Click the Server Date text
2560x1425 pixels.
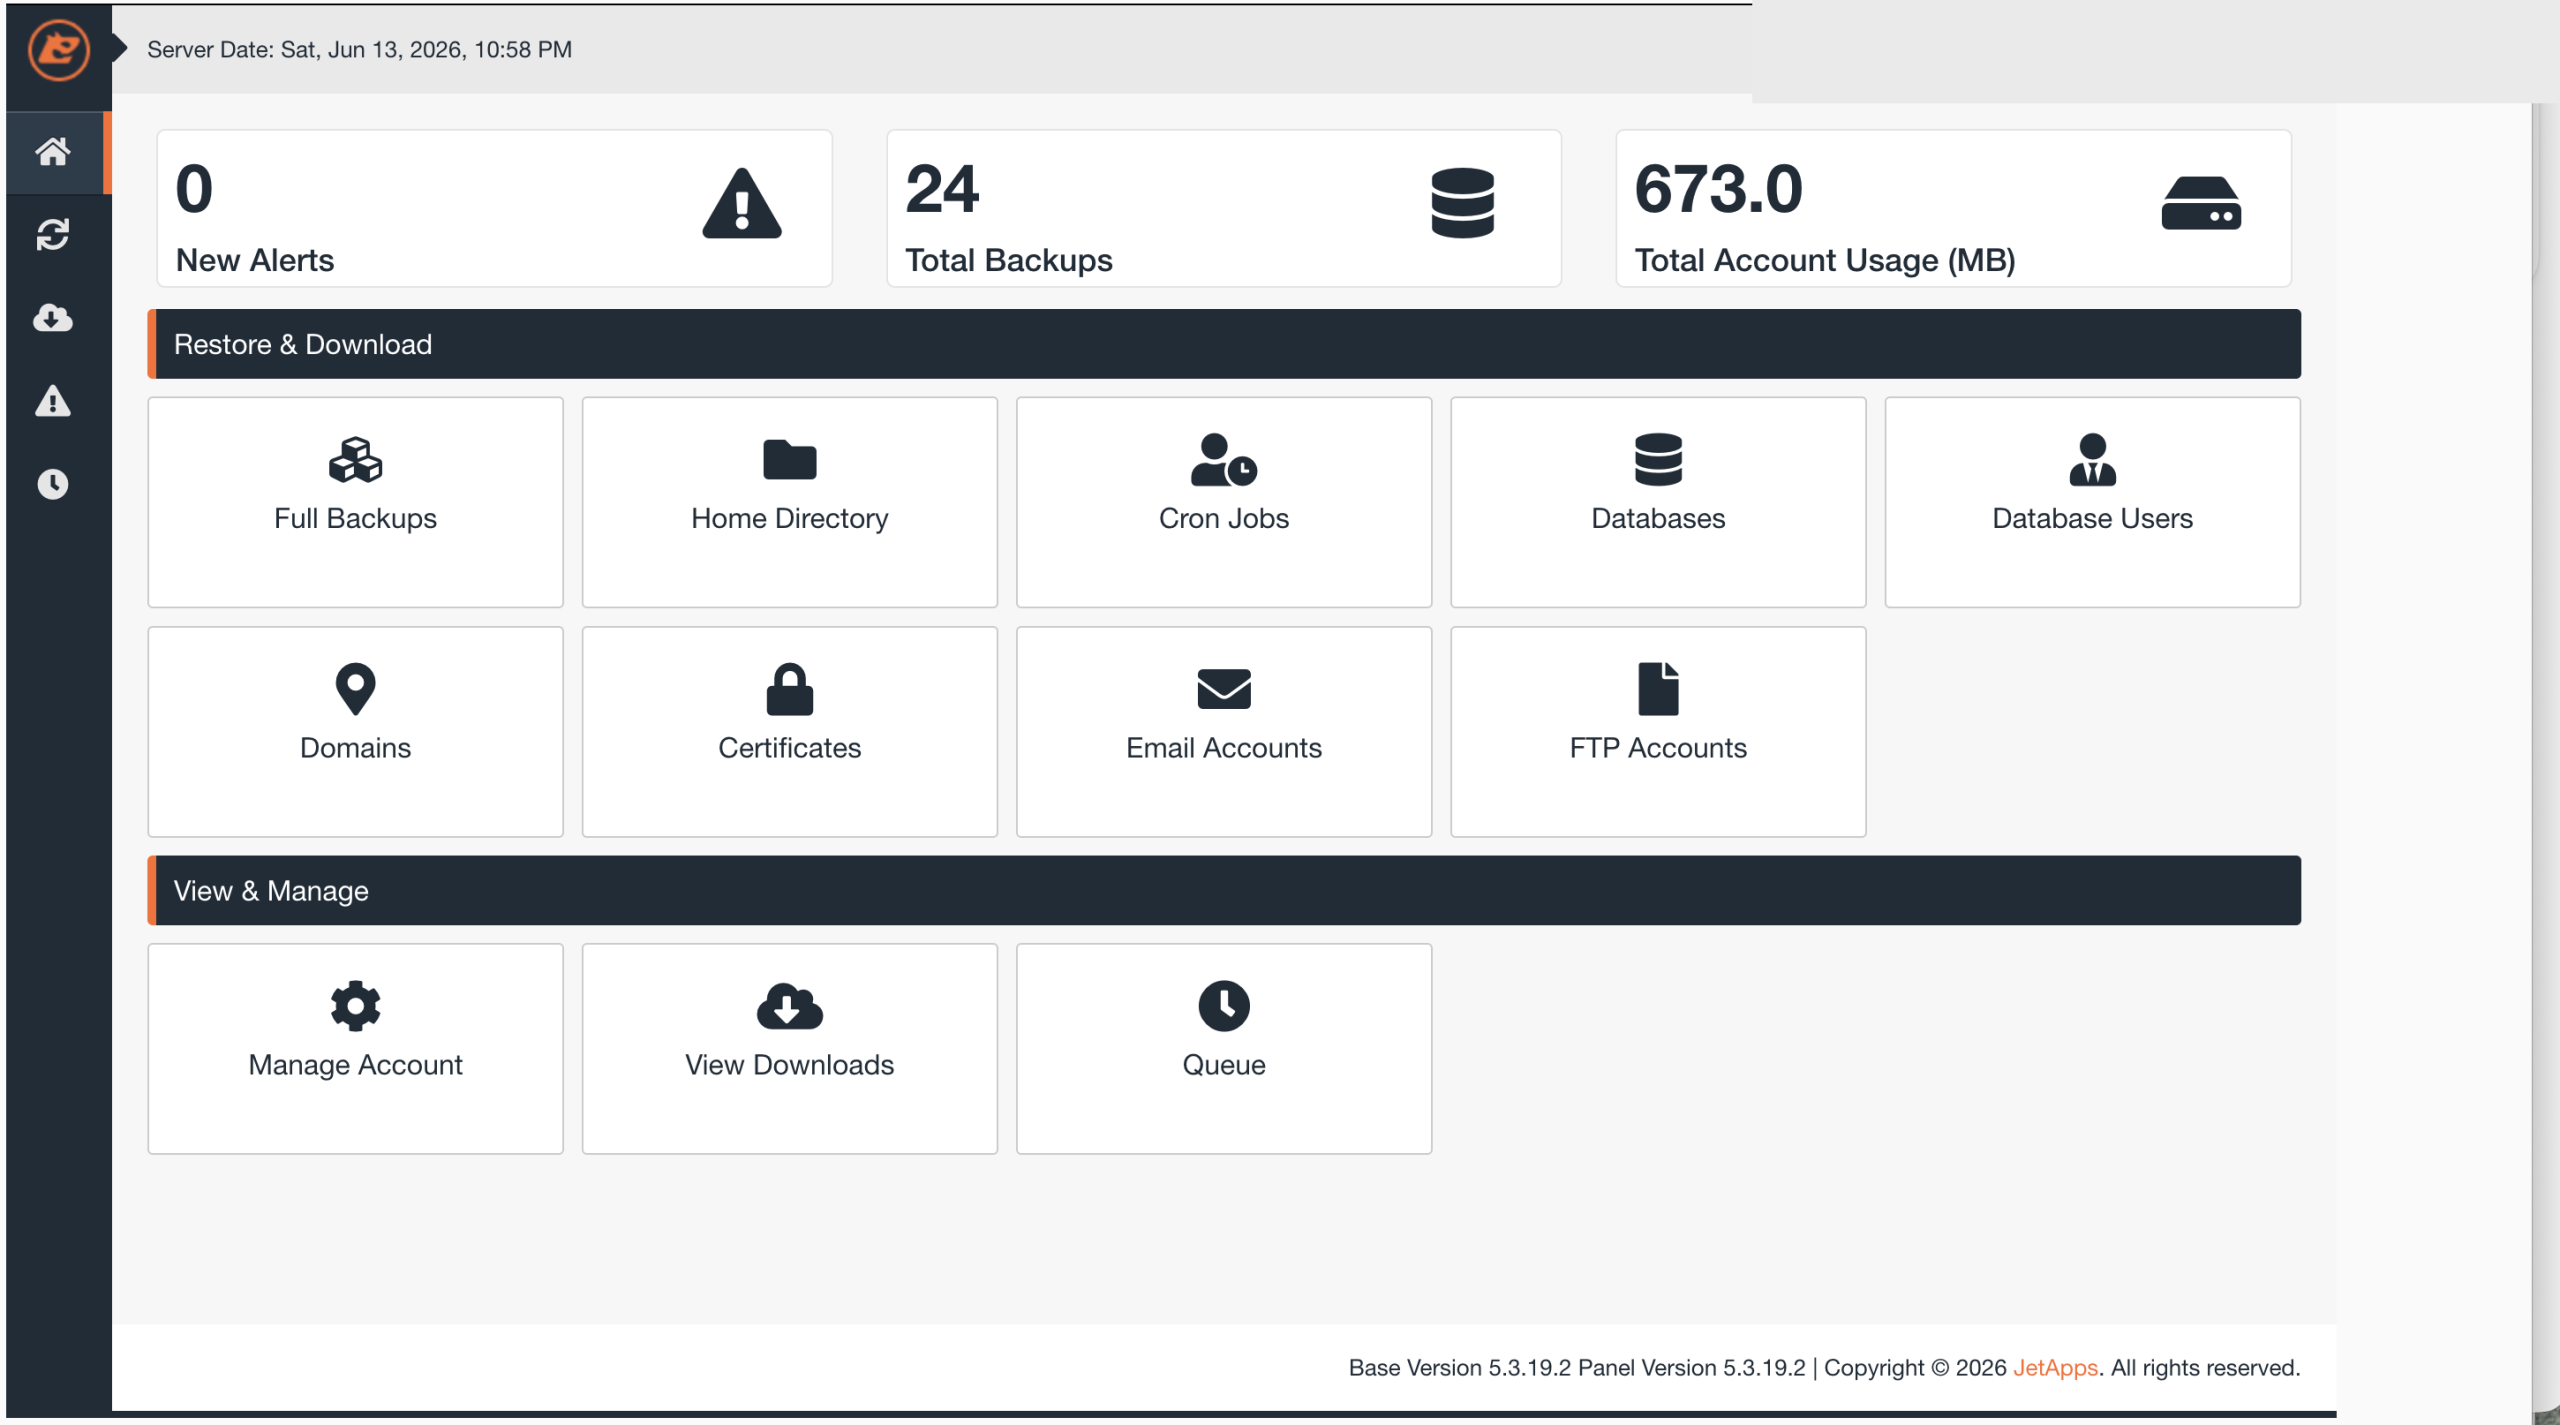[x=359, y=50]
